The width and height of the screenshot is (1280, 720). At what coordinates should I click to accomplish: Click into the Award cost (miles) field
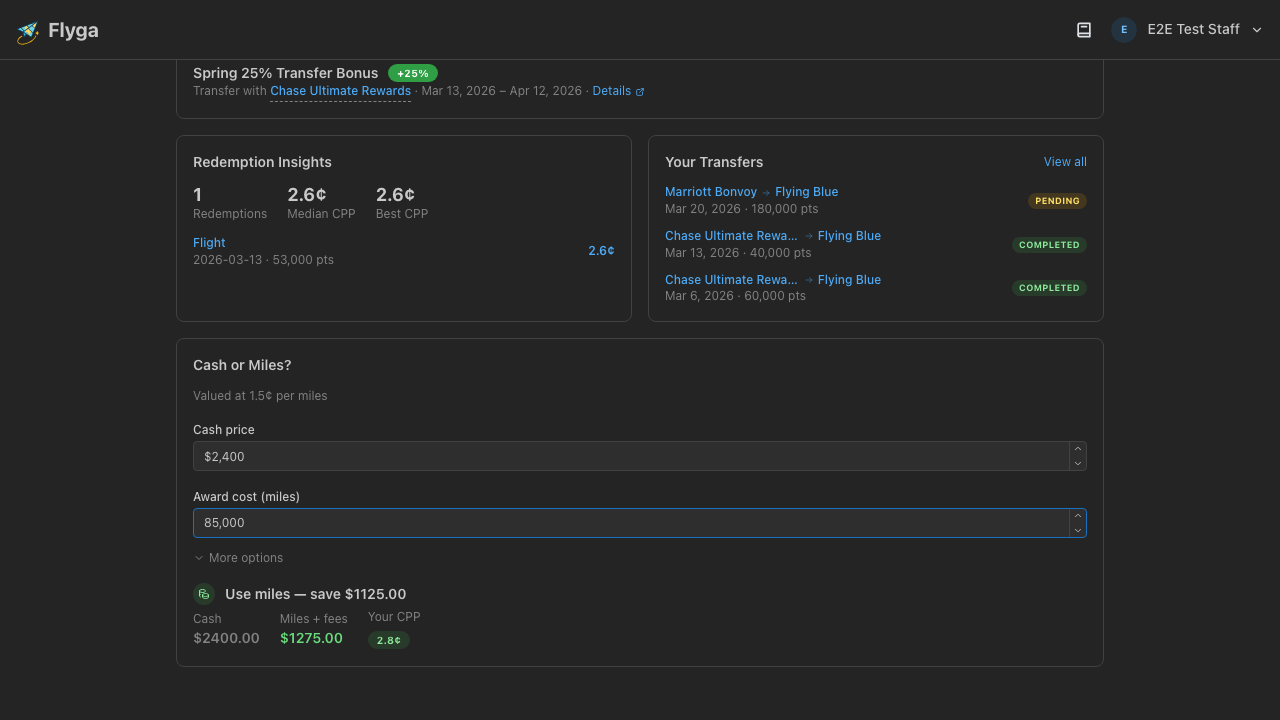click(x=631, y=523)
